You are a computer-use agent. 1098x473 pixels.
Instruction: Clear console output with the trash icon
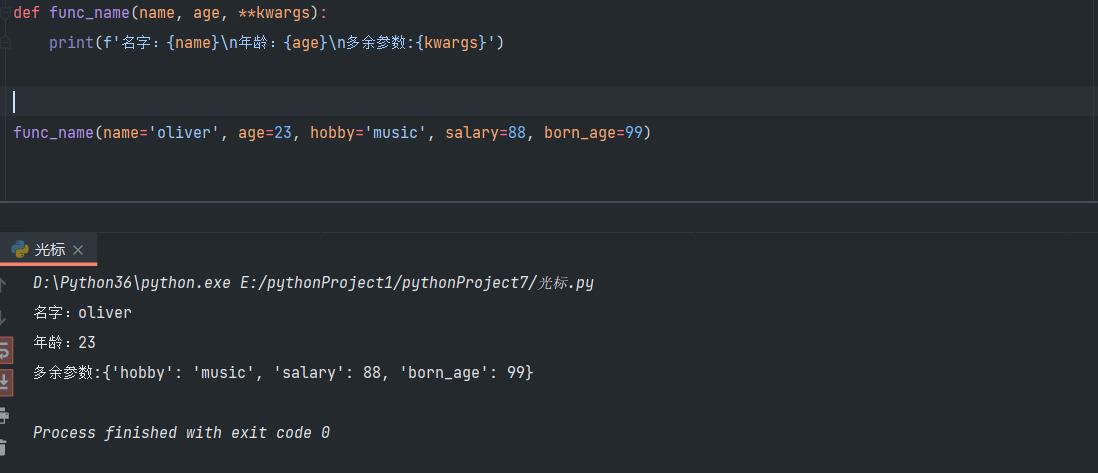4,447
